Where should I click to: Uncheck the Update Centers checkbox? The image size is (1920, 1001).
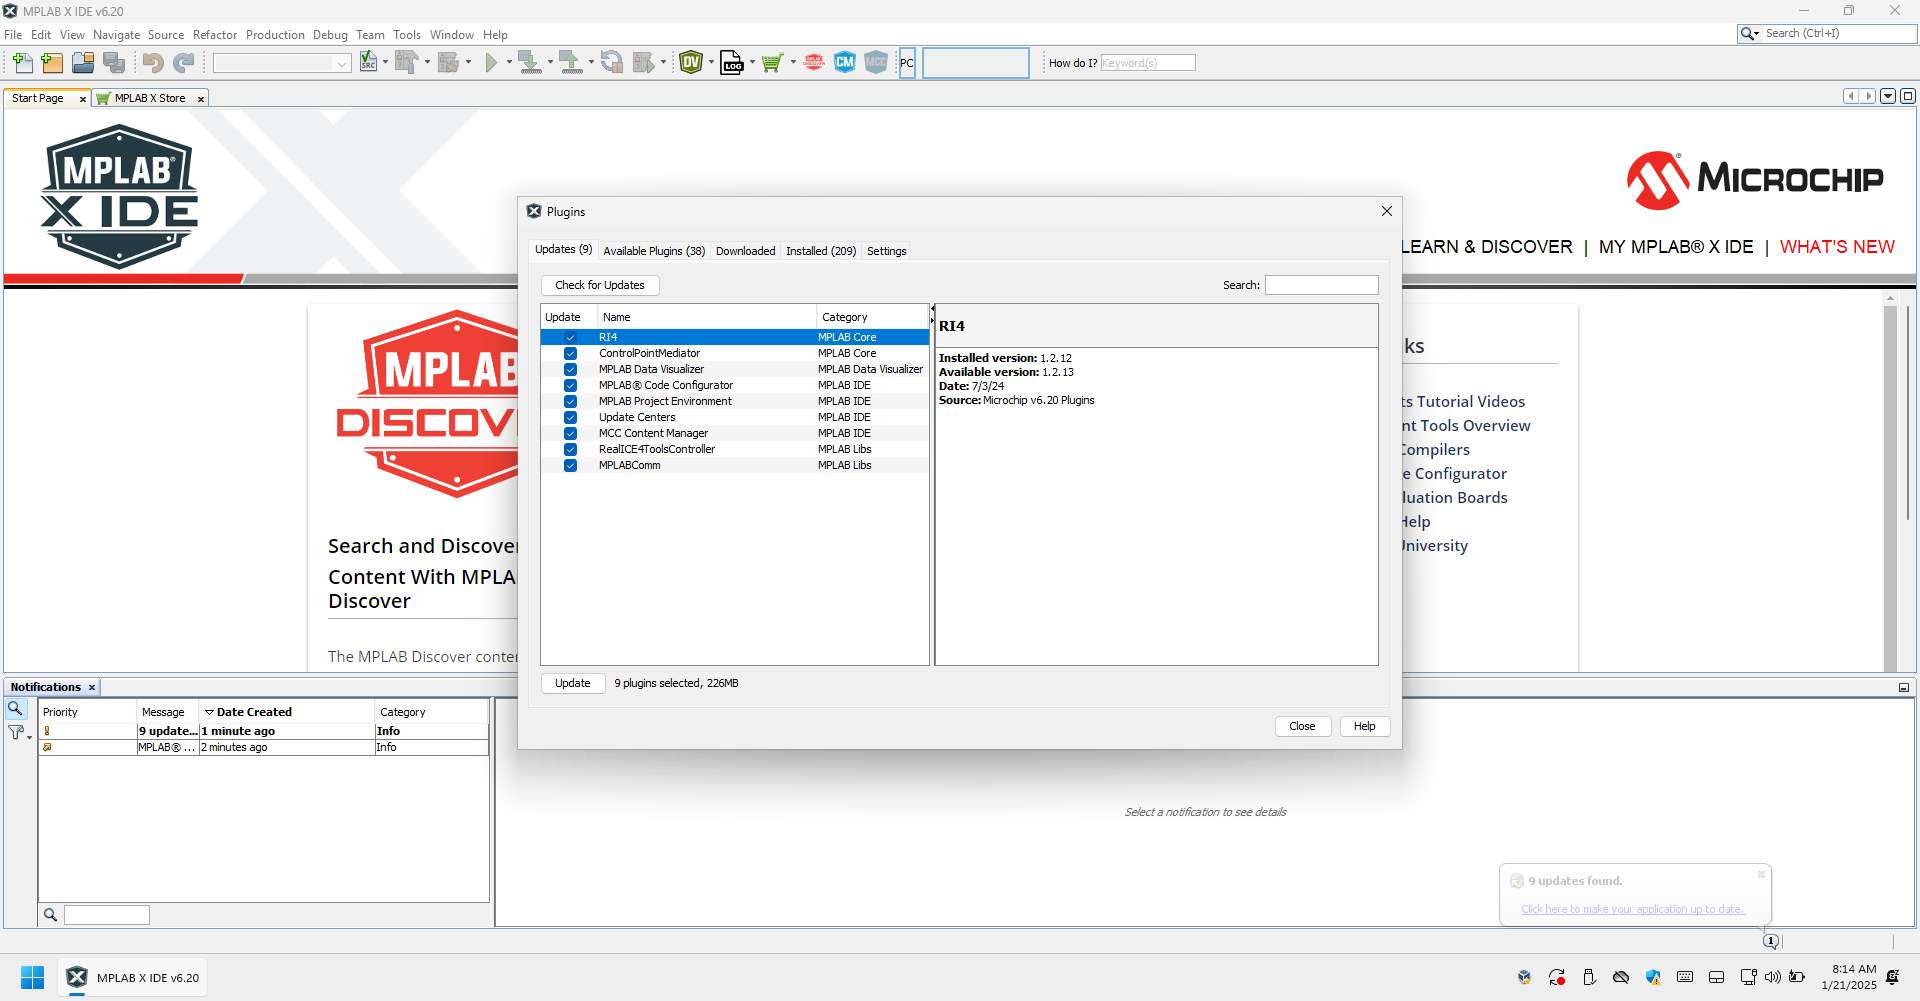(570, 417)
